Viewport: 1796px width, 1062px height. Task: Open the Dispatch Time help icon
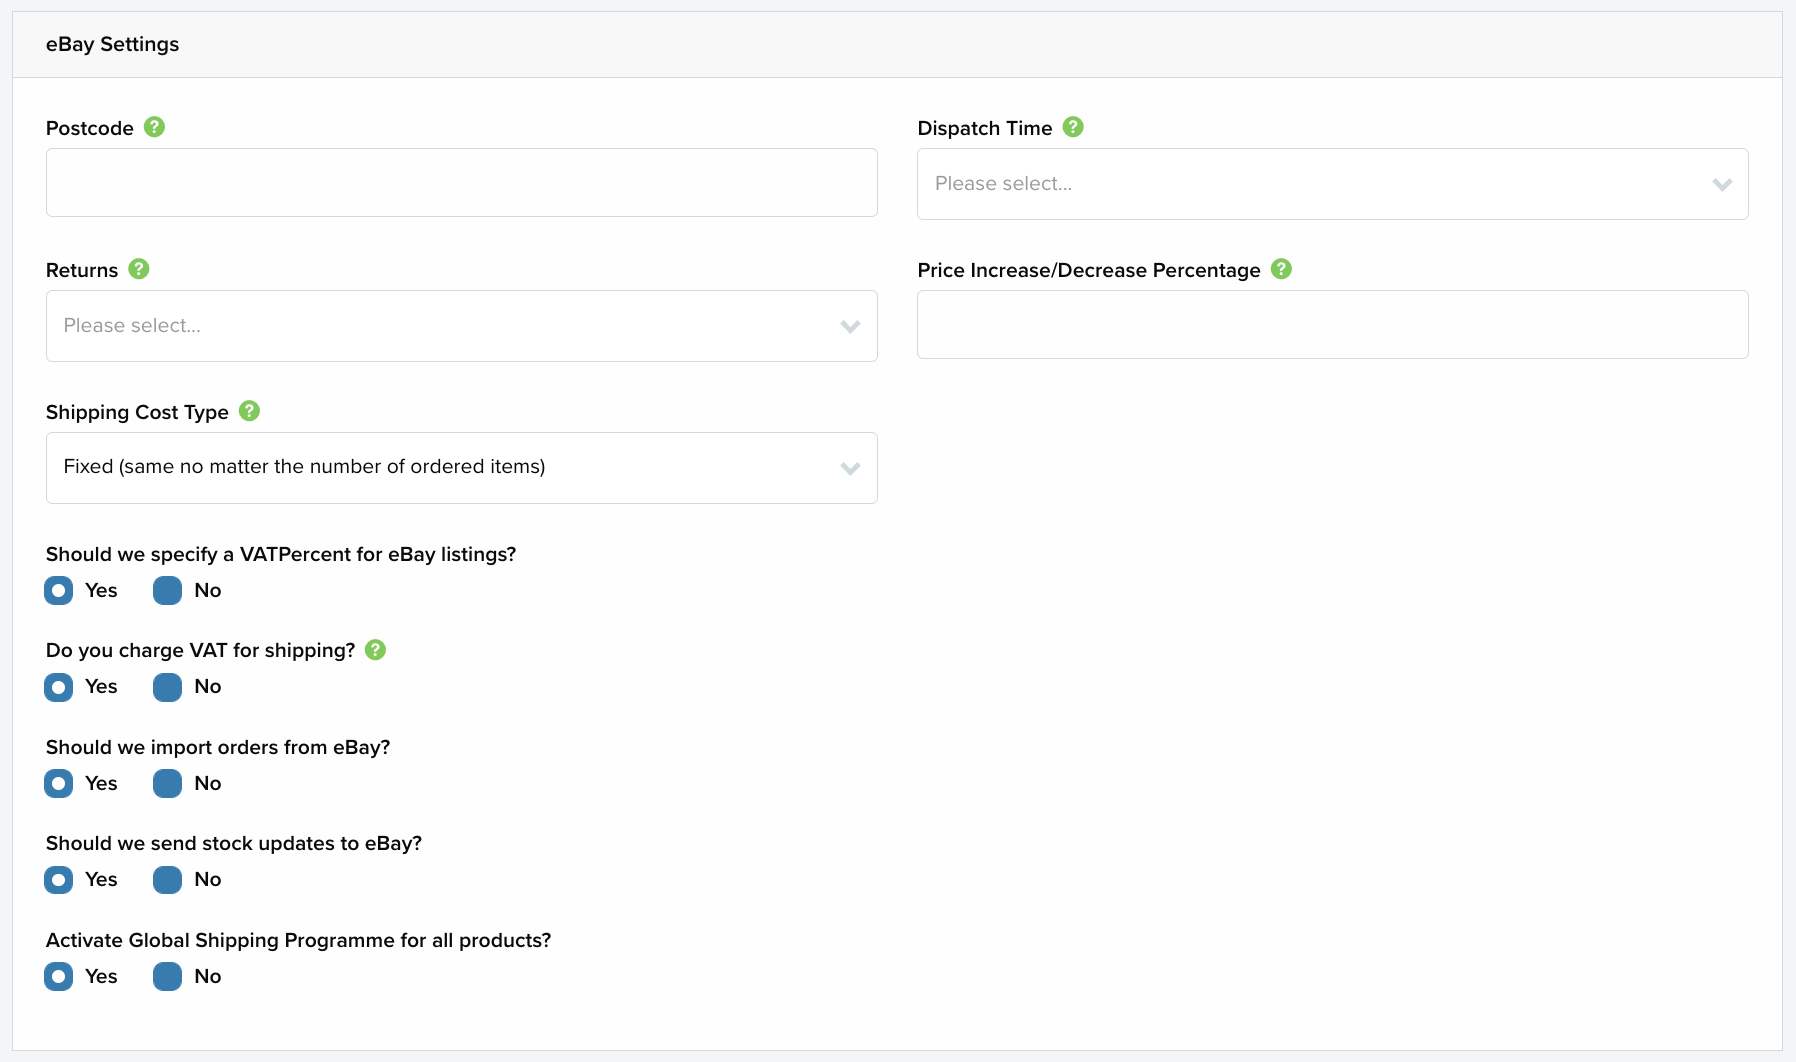pos(1073,127)
